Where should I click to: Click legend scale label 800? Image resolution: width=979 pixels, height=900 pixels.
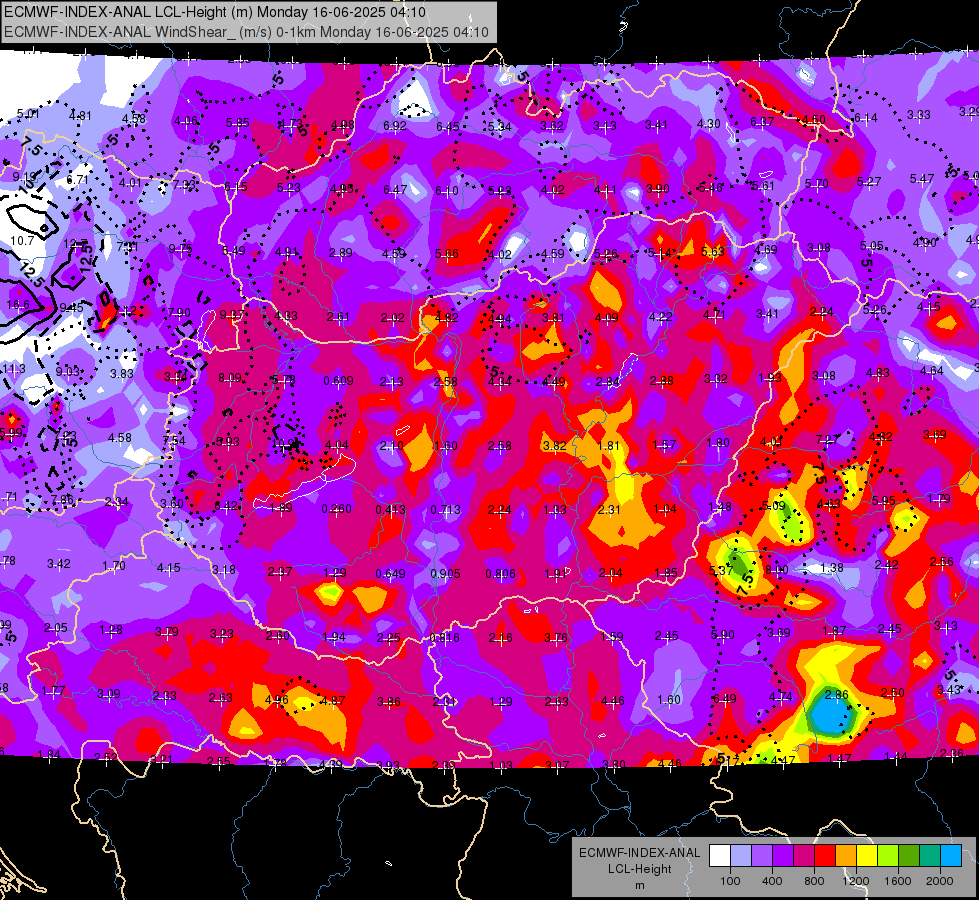814,881
